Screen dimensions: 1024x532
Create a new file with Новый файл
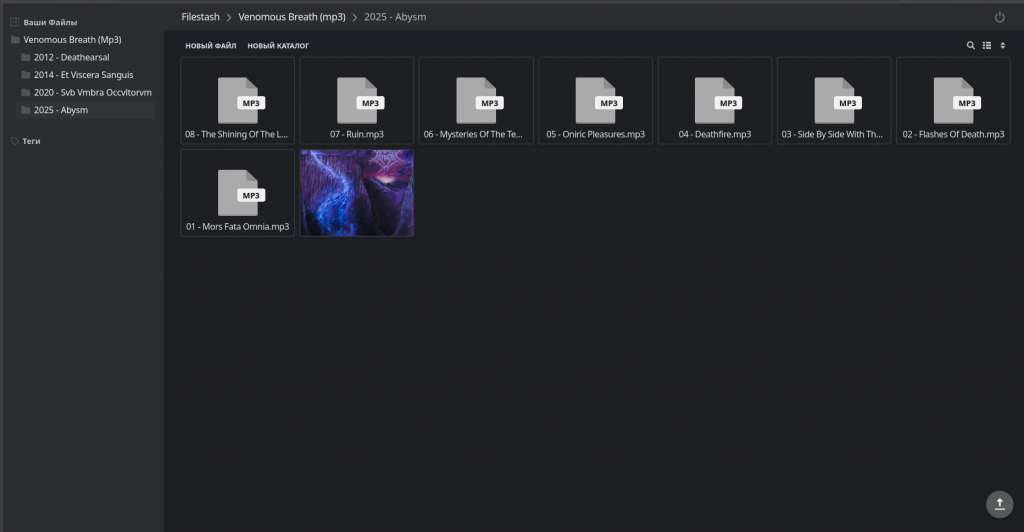(x=210, y=46)
